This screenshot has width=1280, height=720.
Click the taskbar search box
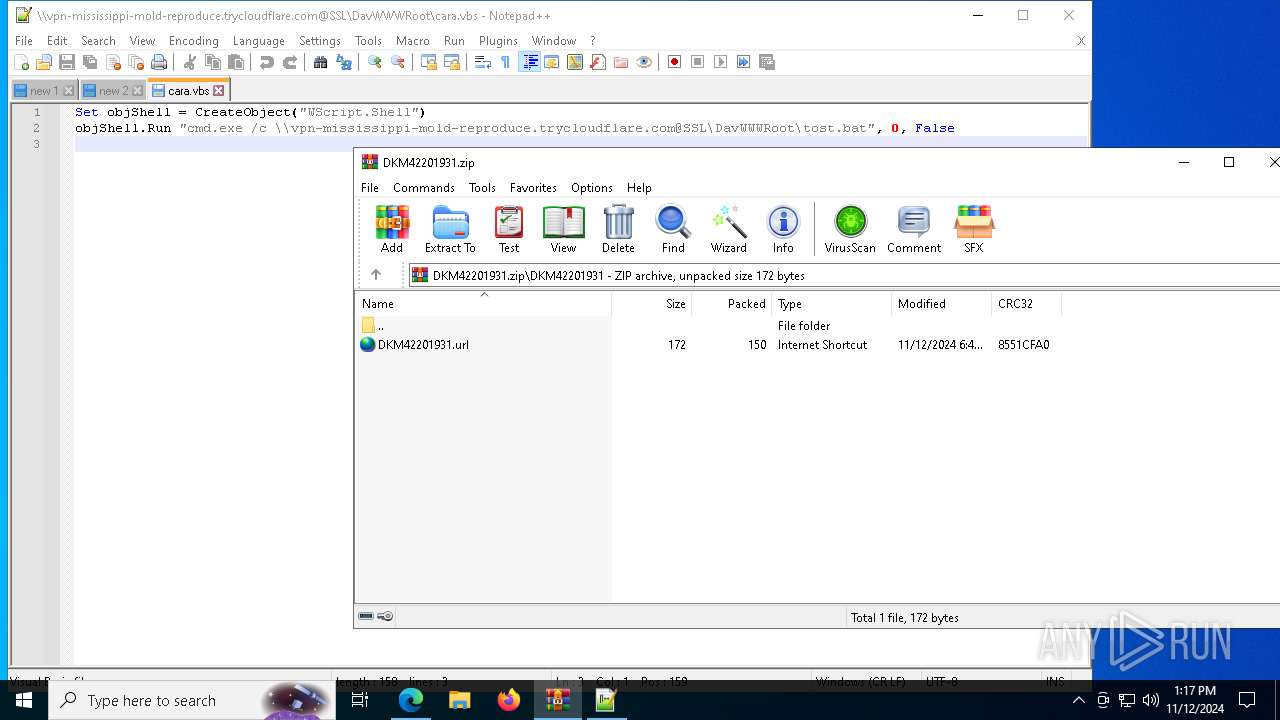tap(192, 700)
